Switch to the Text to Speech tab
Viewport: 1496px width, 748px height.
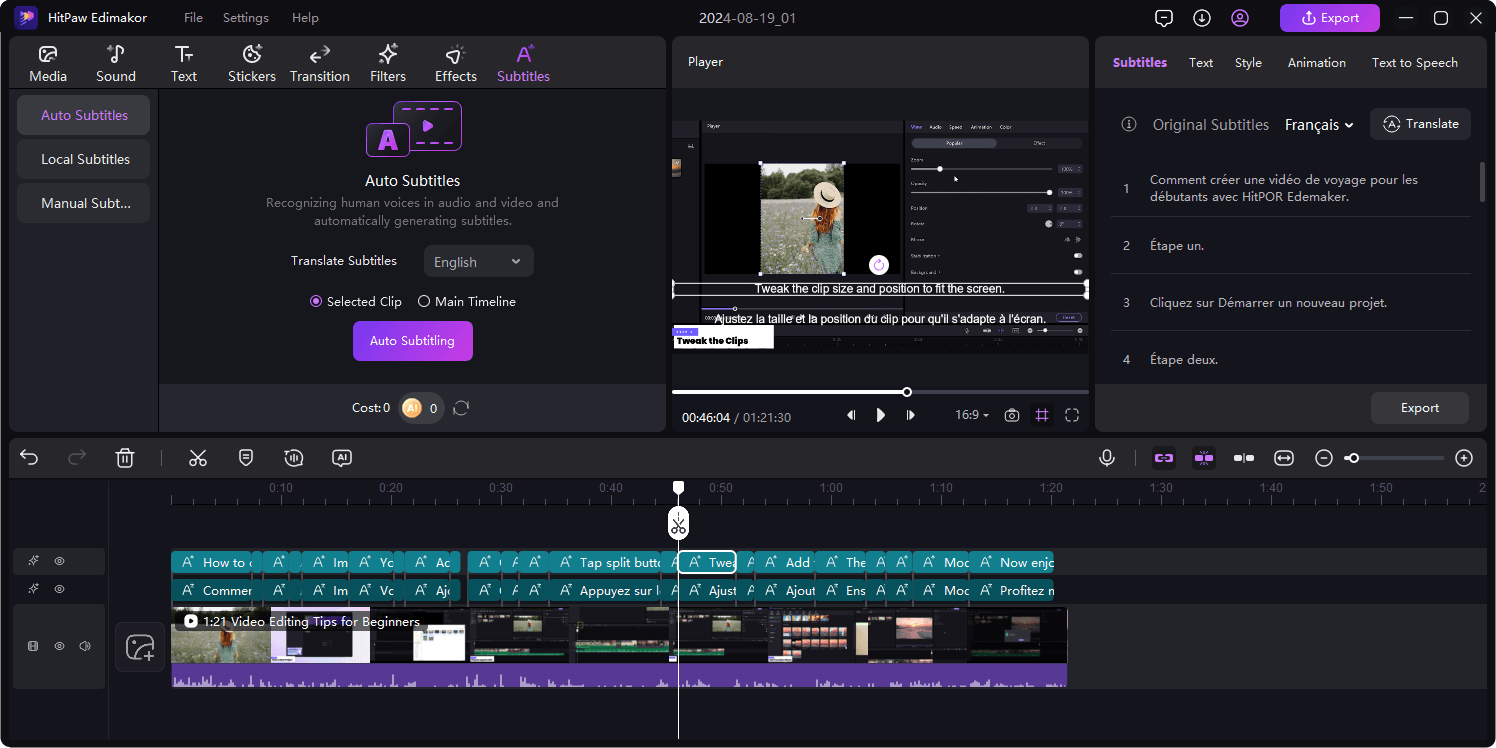tap(1415, 62)
